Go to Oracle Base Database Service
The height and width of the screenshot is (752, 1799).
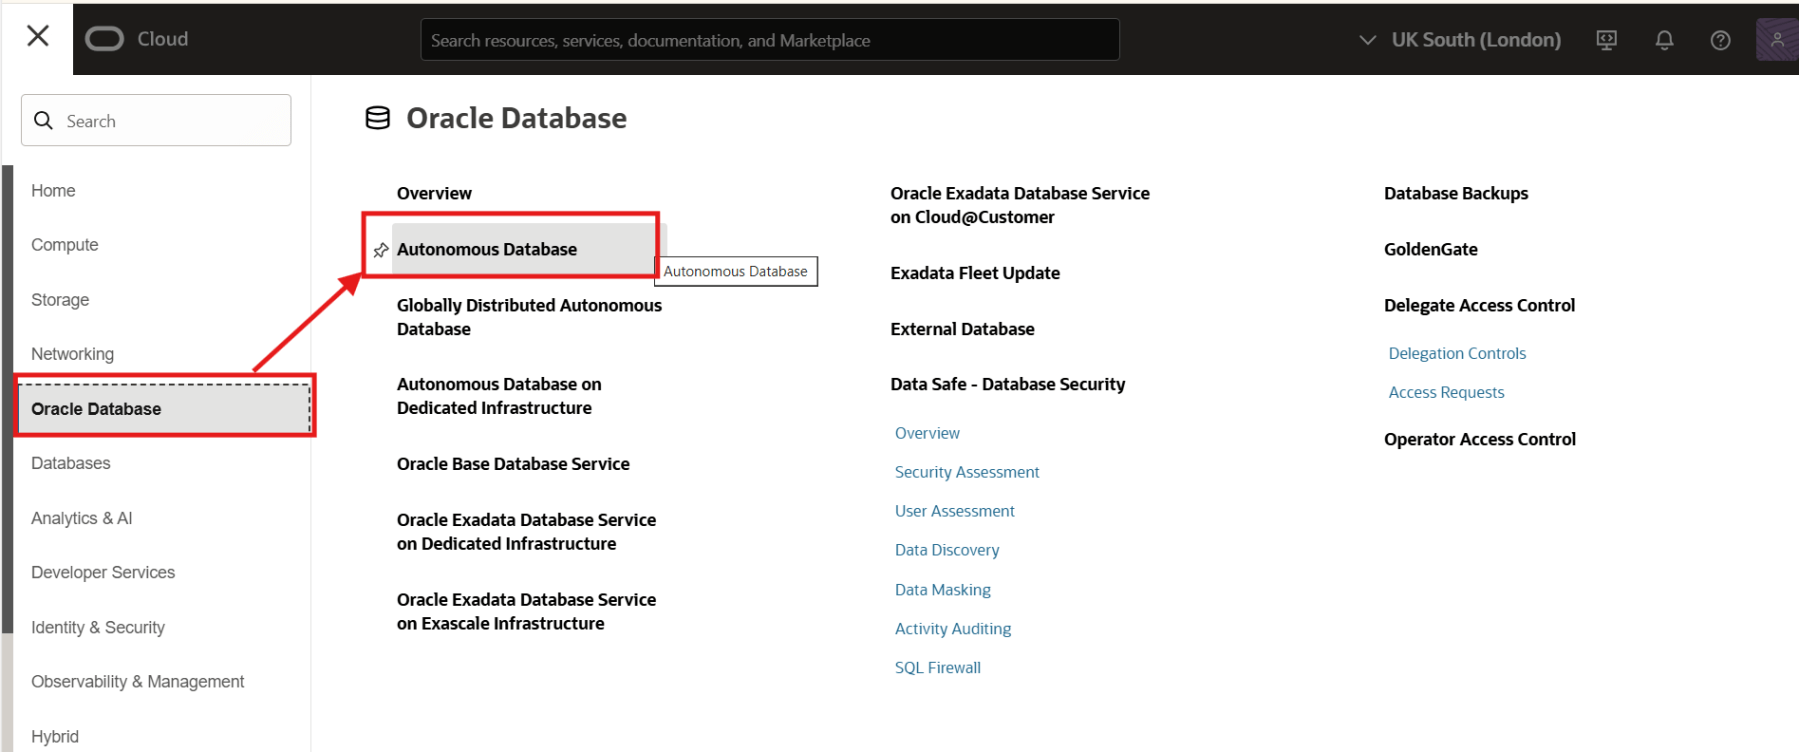(513, 464)
